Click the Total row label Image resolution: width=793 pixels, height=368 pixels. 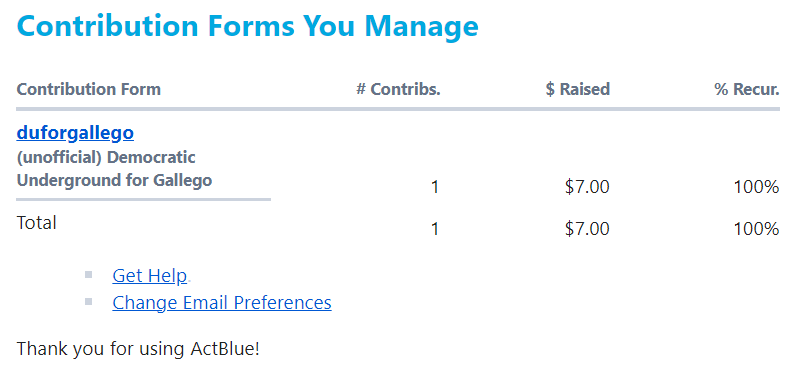pyautogui.click(x=36, y=222)
